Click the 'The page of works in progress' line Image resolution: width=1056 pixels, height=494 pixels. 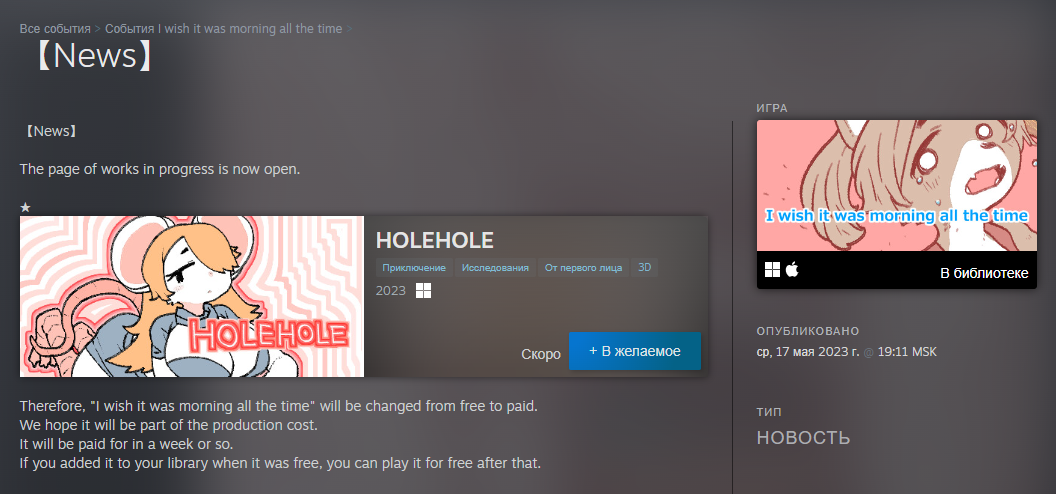tap(160, 169)
